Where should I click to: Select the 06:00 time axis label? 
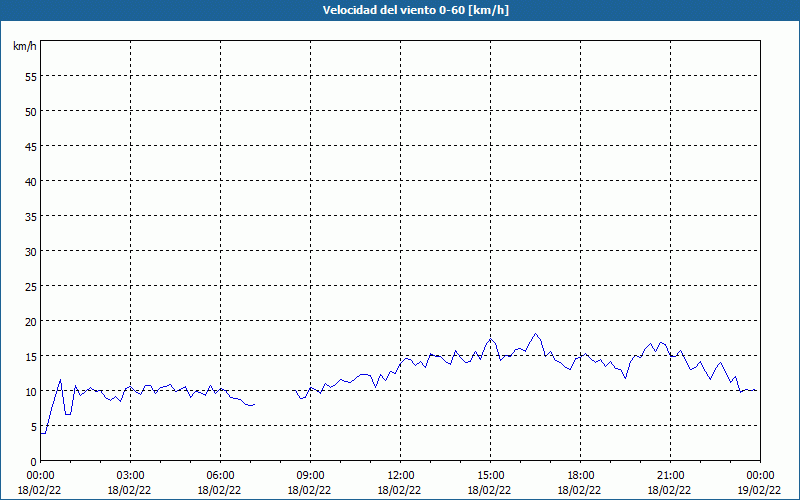(220, 476)
